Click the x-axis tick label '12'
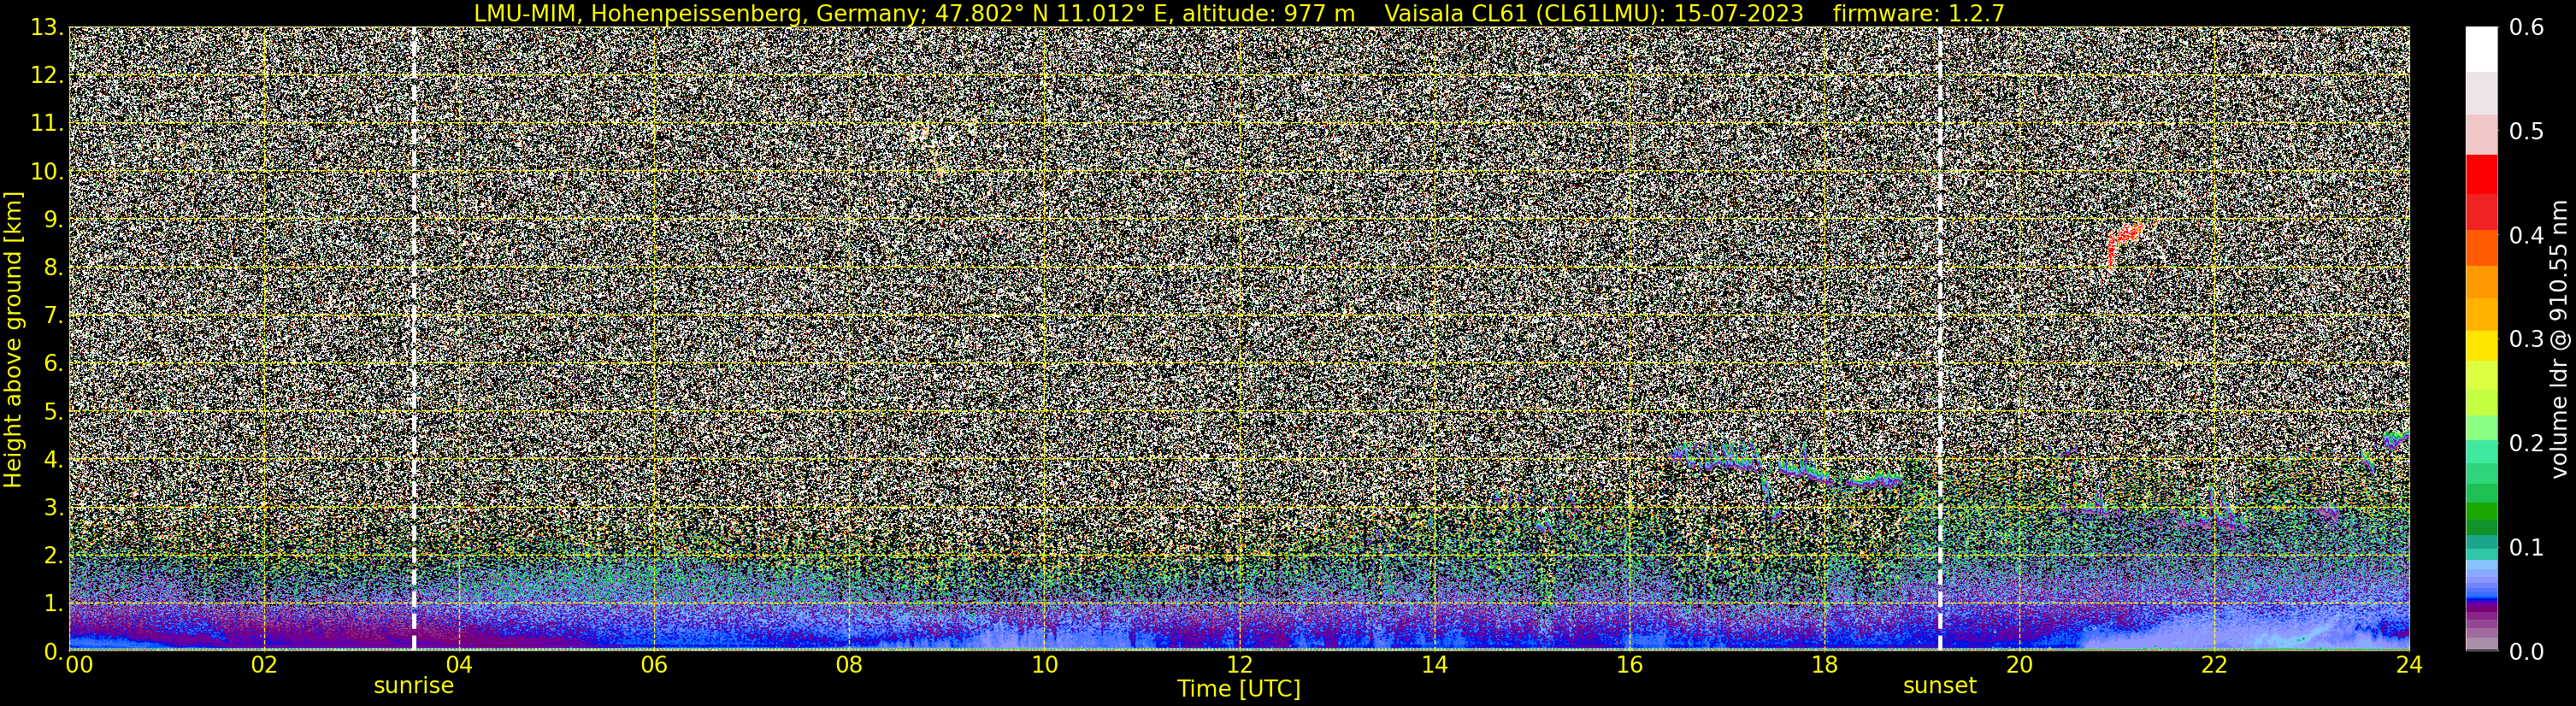This screenshot has width=2576, height=706. pos(1238,665)
